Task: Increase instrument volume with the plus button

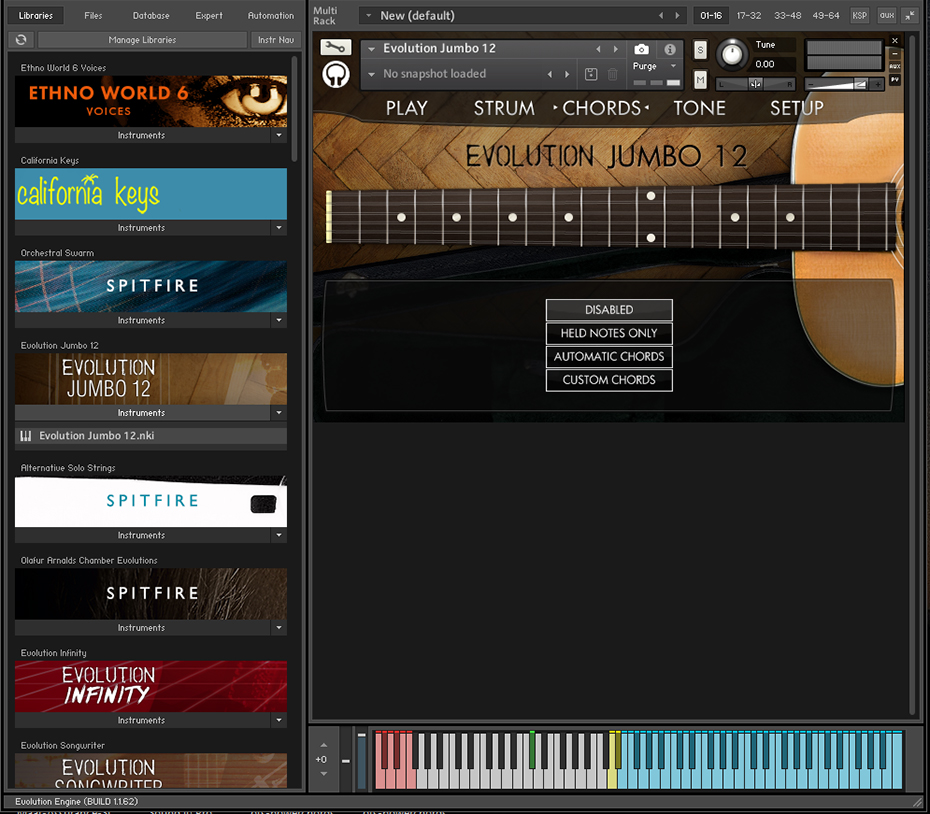Action: tap(878, 84)
